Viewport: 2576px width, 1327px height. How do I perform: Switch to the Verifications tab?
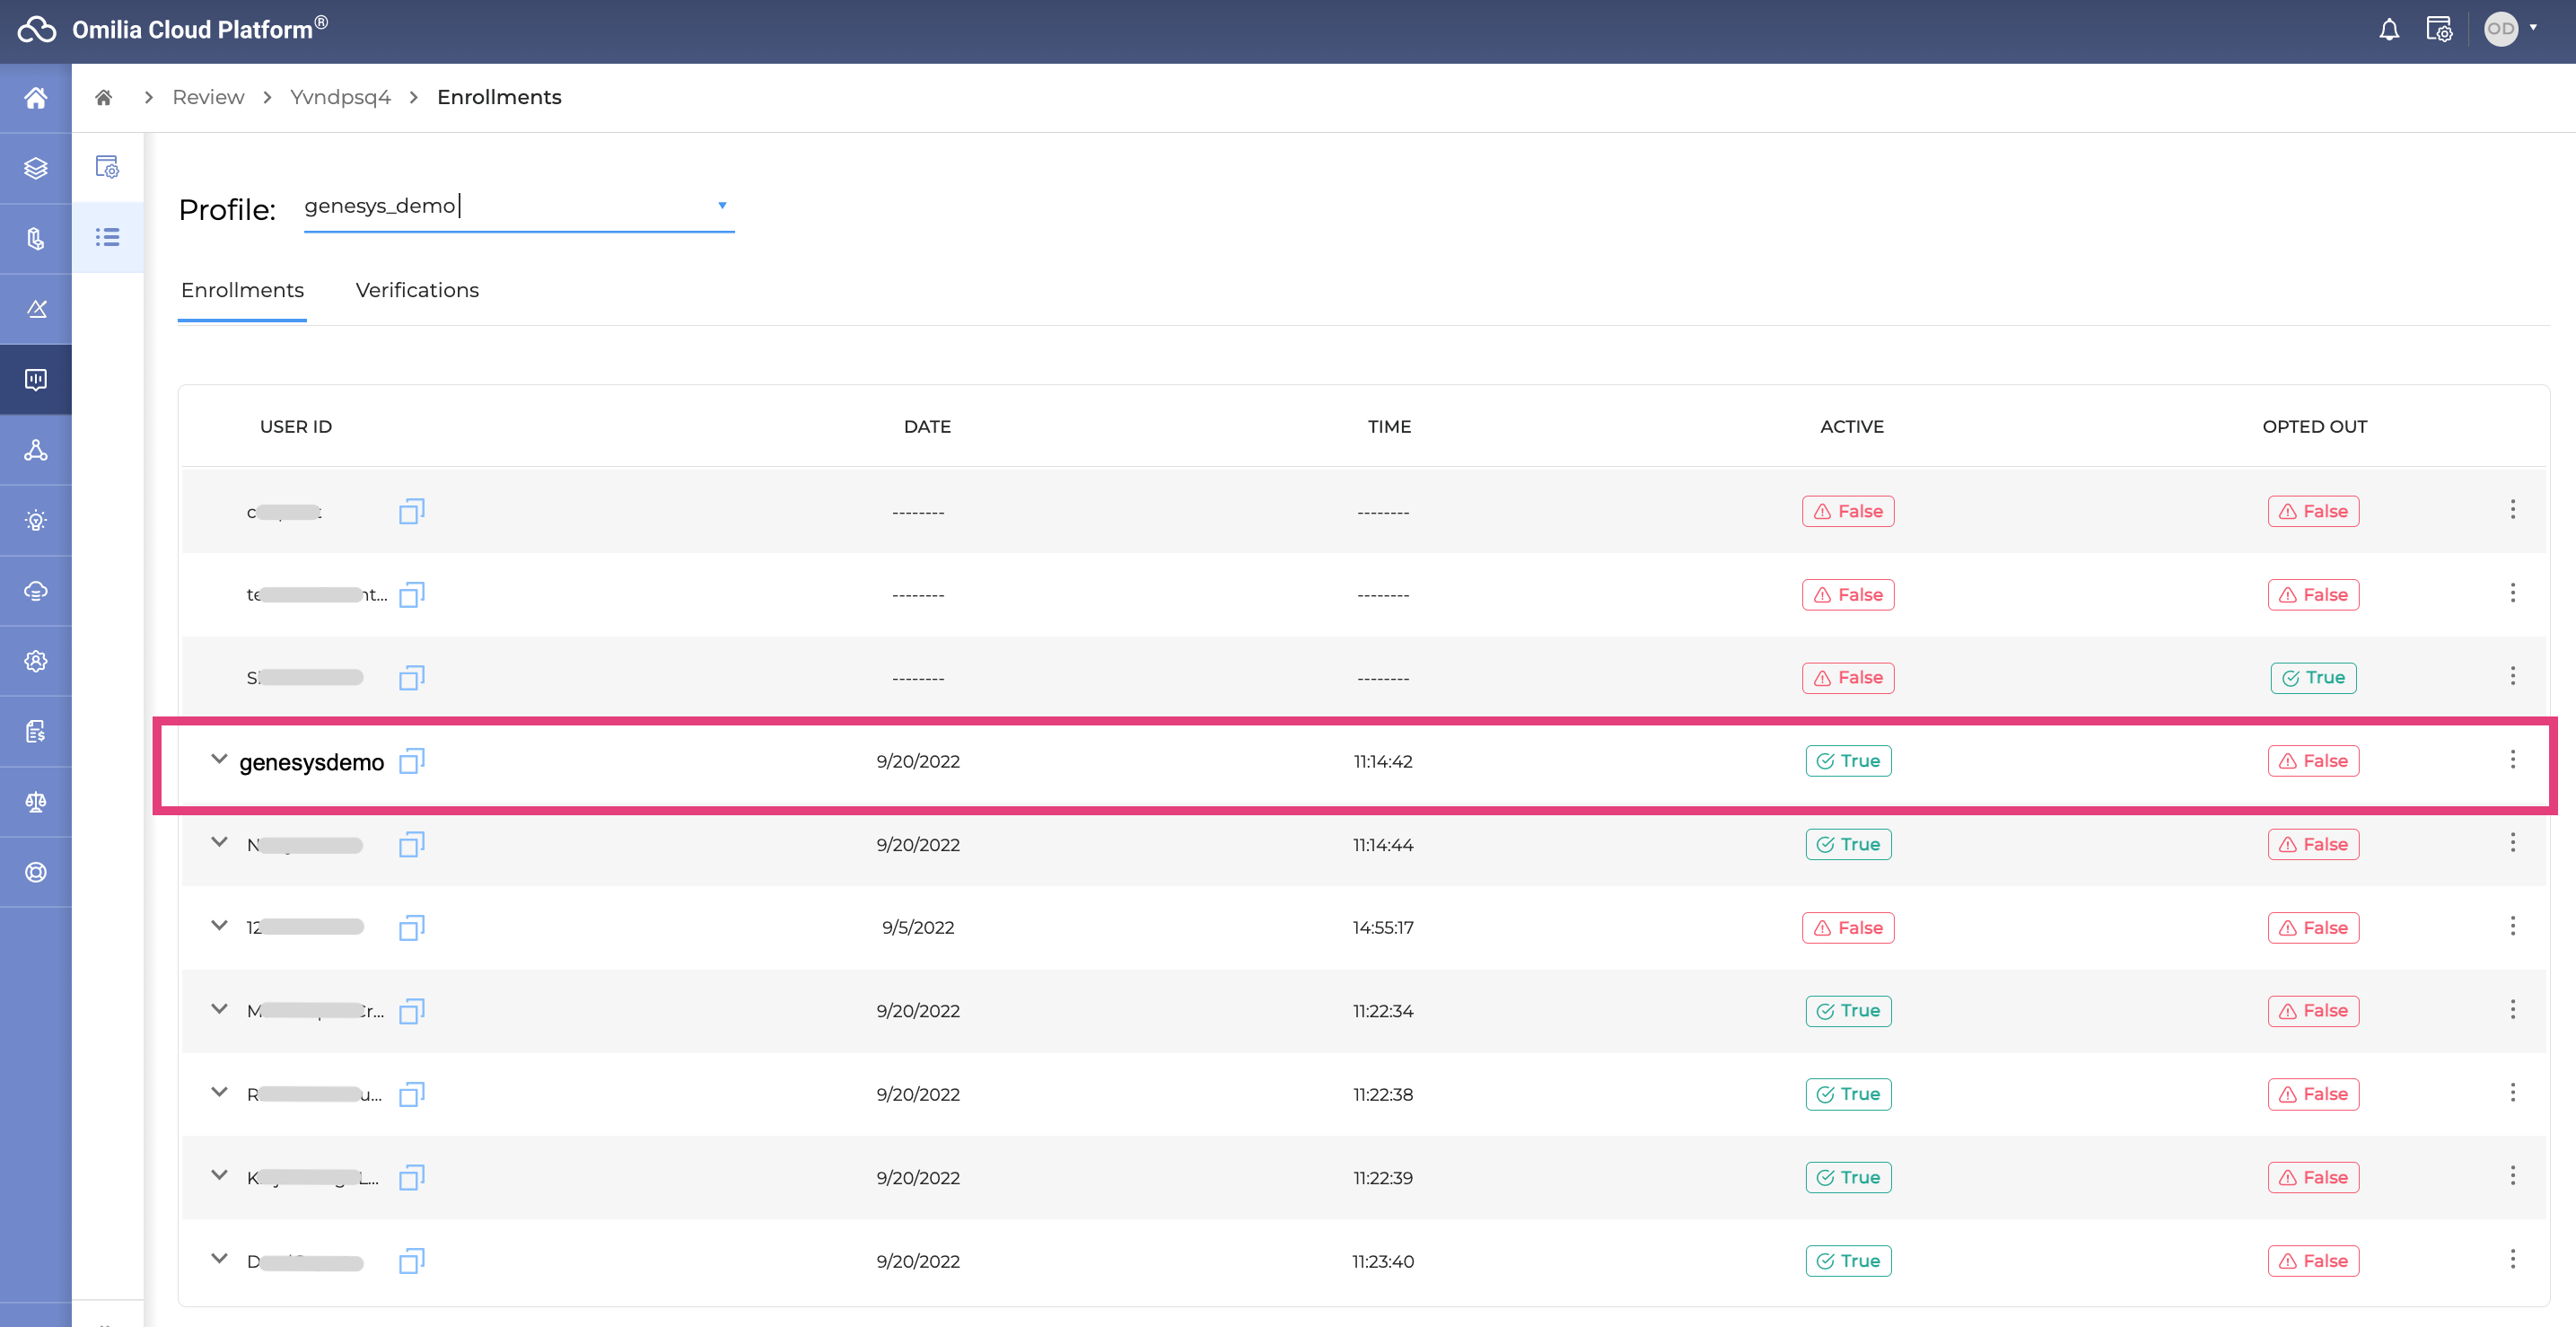pyautogui.click(x=417, y=290)
